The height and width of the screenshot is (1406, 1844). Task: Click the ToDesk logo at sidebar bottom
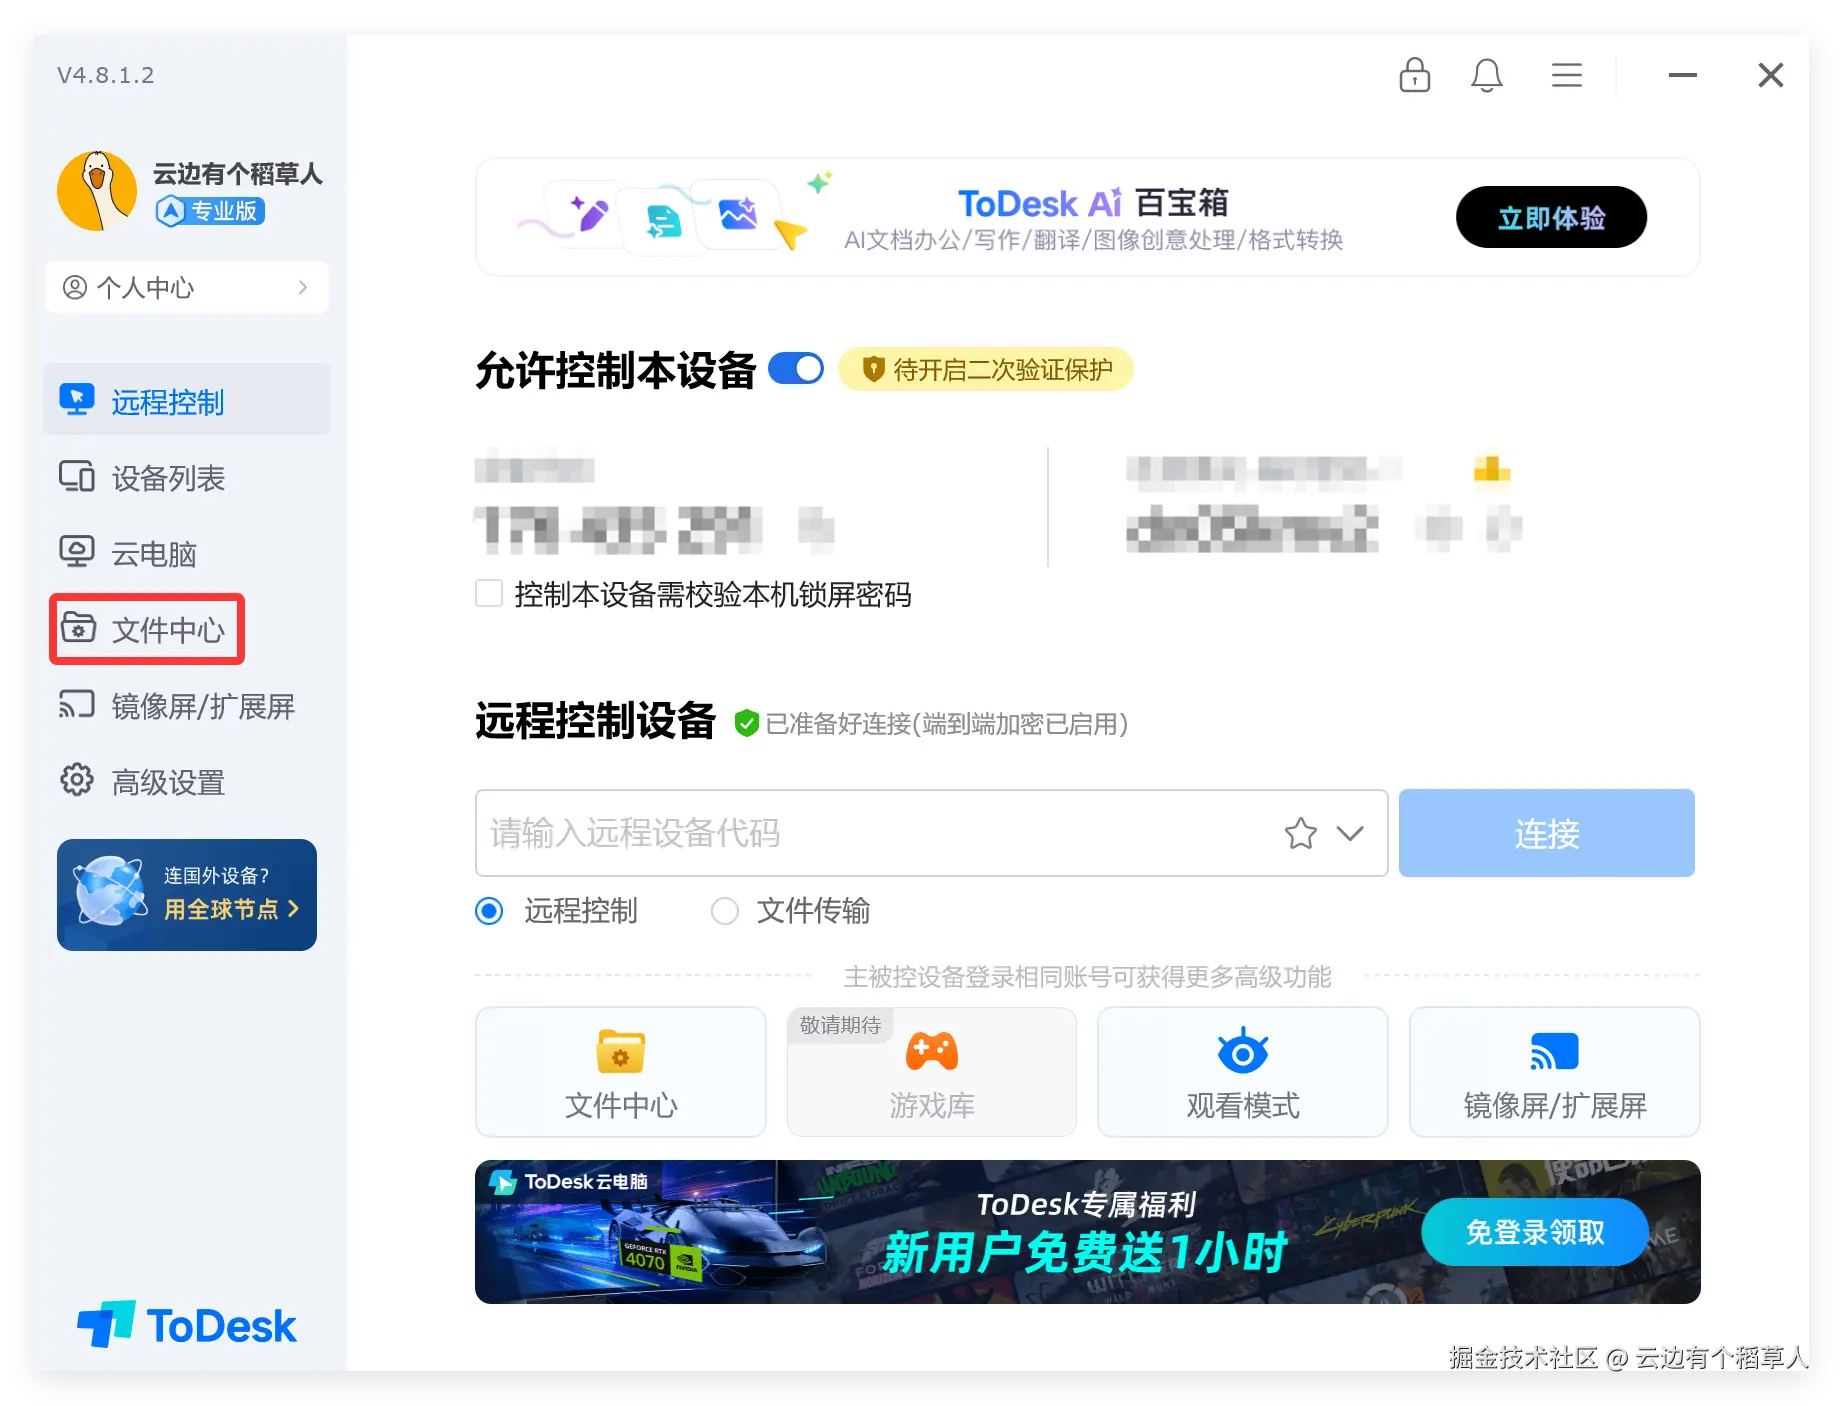pos(187,1325)
